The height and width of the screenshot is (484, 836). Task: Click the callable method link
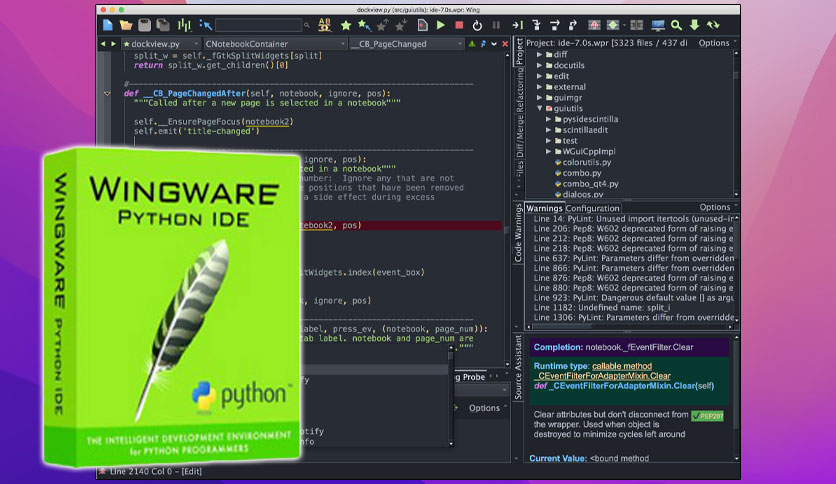click(622, 366)
